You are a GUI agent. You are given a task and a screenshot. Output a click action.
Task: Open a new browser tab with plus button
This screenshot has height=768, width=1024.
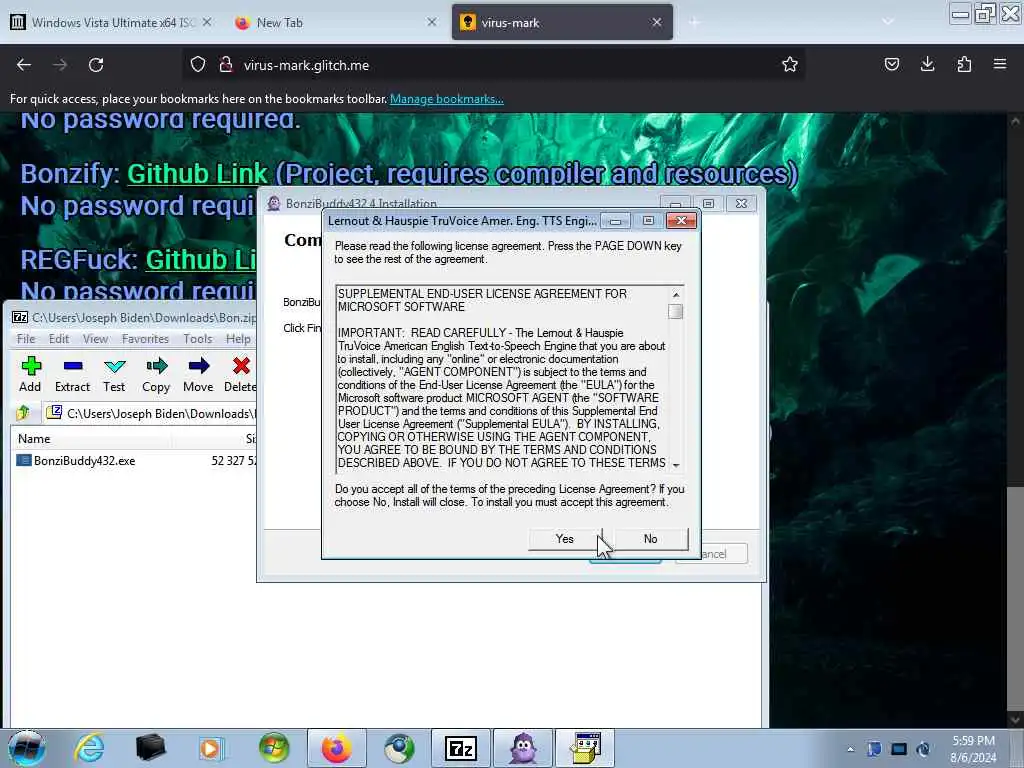tap(694, 22)
